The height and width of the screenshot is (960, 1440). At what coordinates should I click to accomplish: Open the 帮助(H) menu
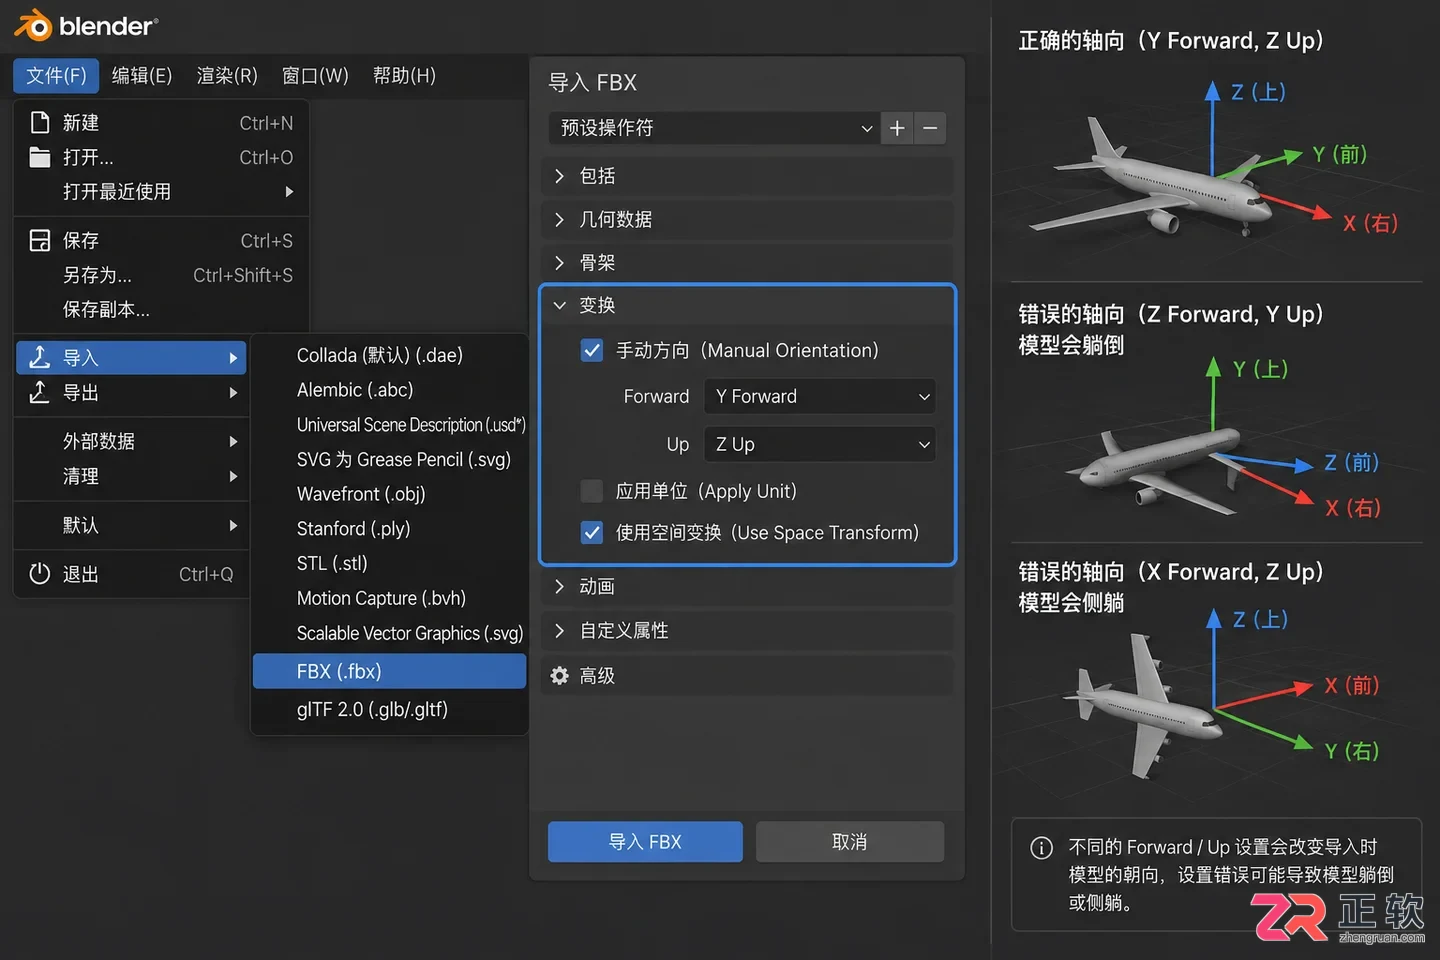pyautogui.click(x=404, y=76)
